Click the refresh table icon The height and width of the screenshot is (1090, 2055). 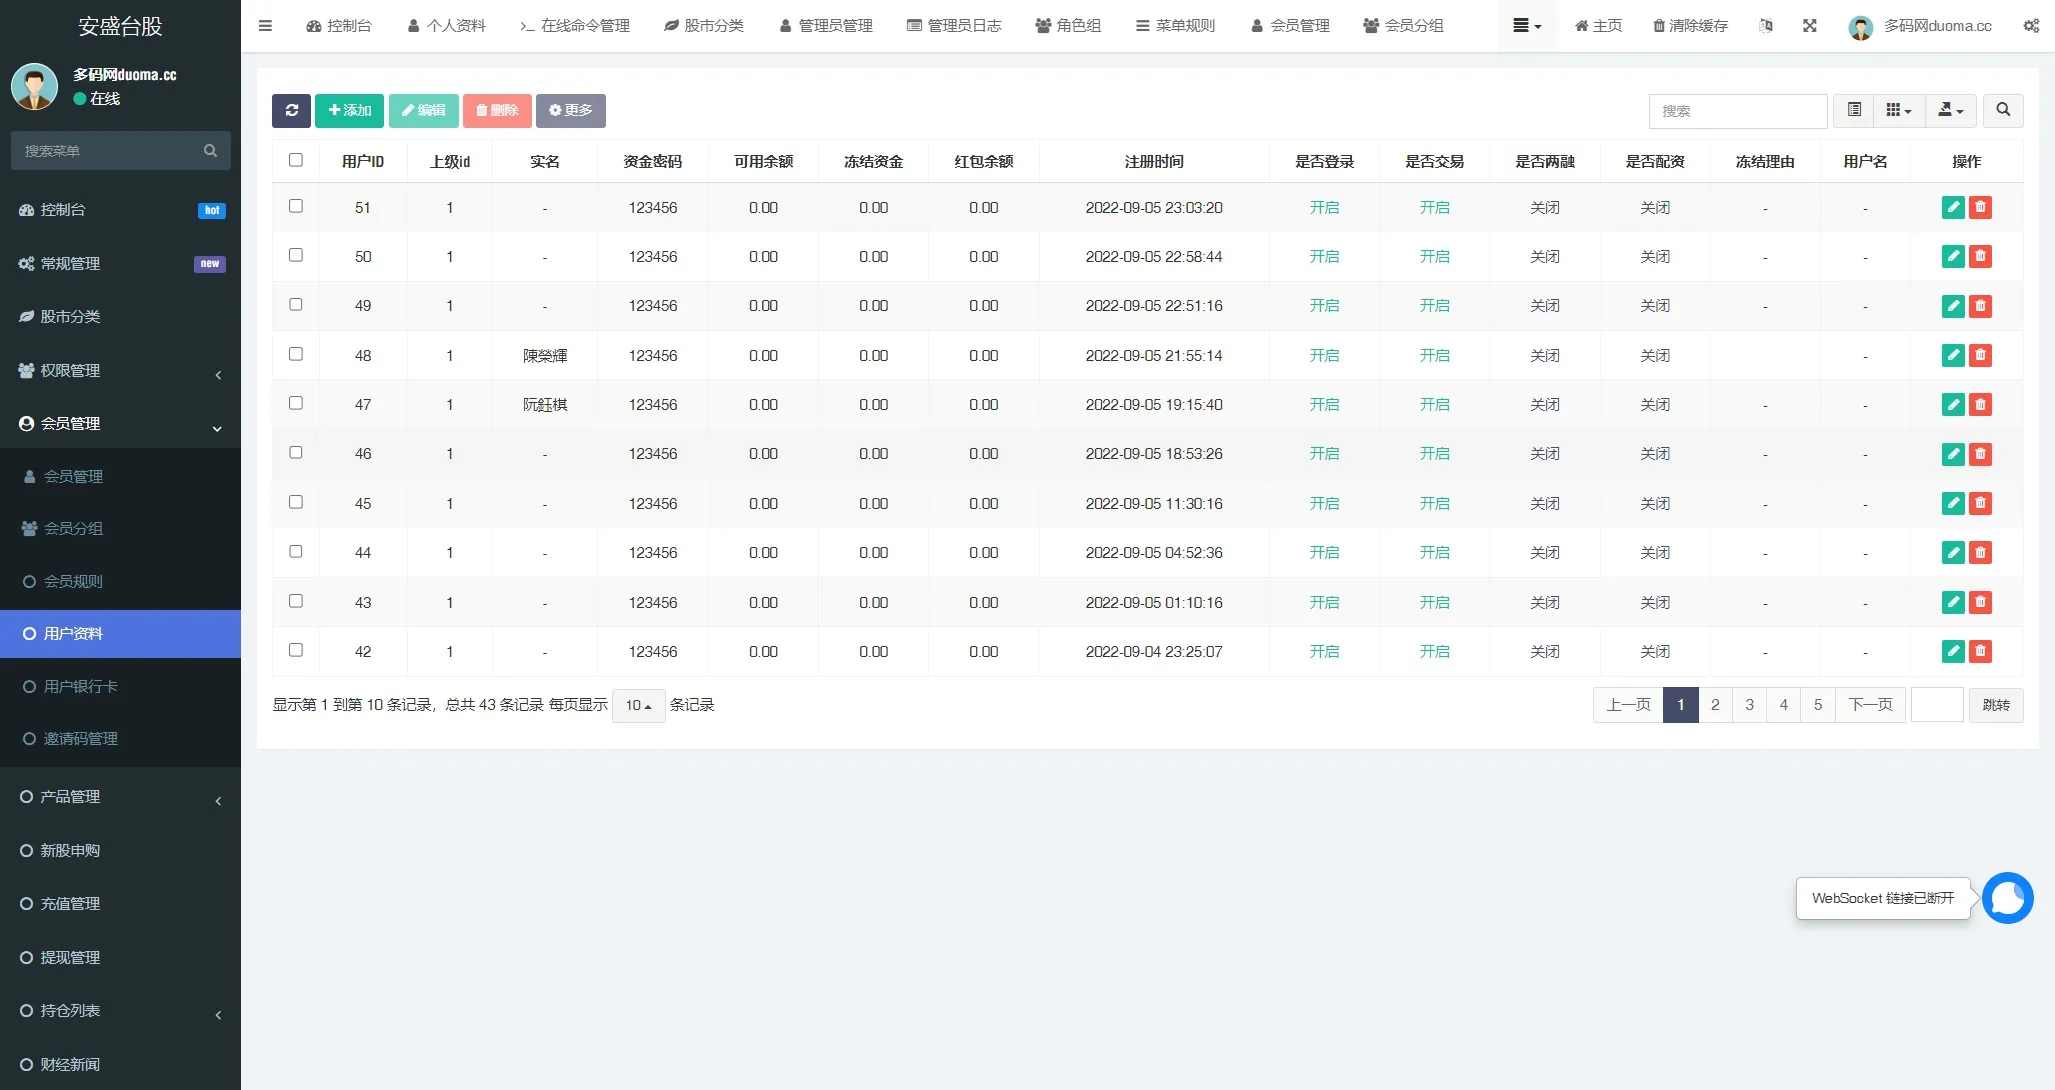tap(291, 111)
